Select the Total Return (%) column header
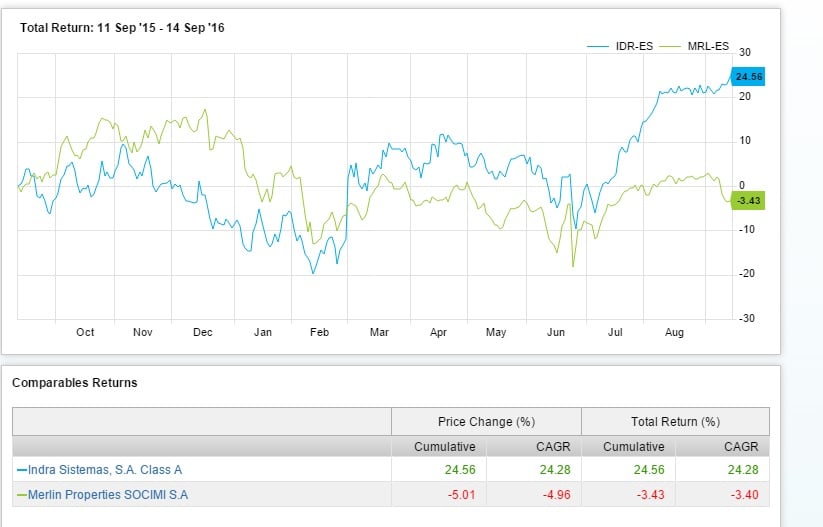823x527 pixels. (x=675, y=422)
